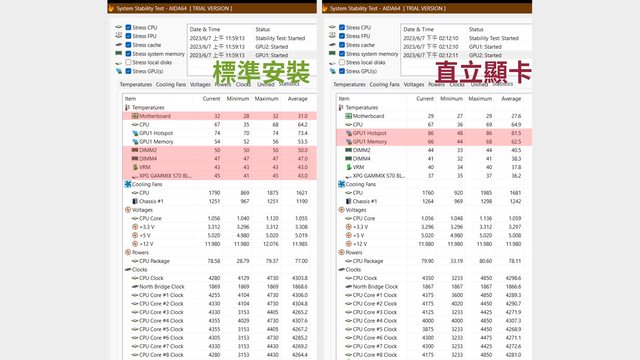Sort by the Average column in right window
640x360 pixels.
[511, 99]
